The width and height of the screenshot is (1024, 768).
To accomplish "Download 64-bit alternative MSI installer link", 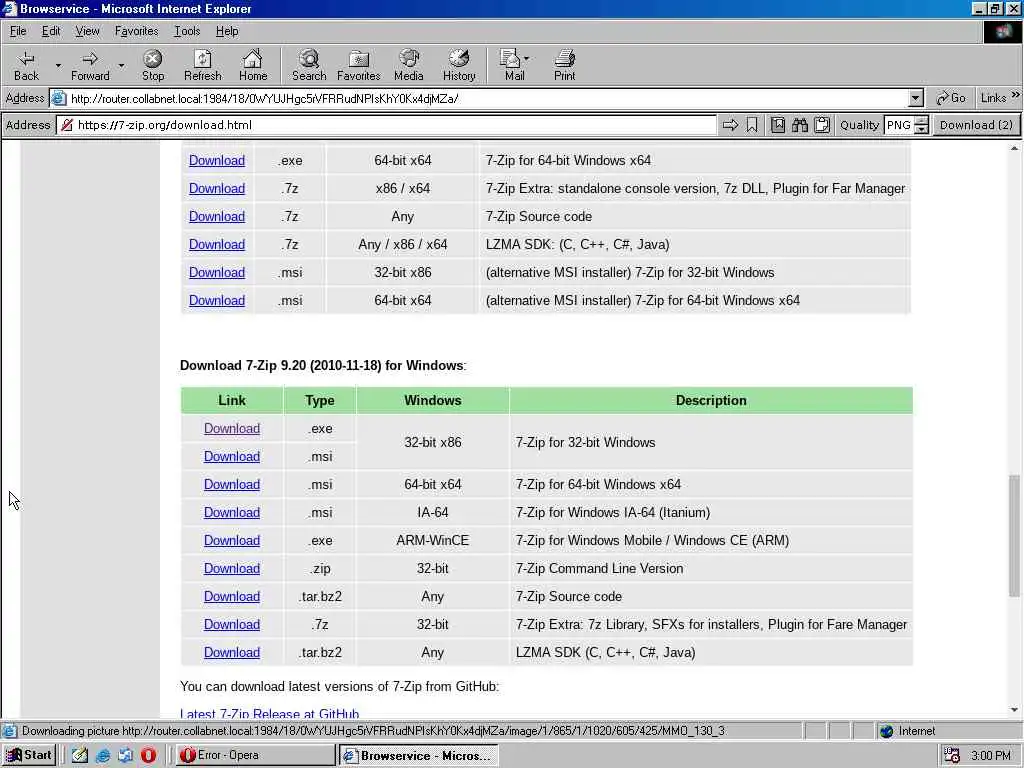I will point(217,300).
